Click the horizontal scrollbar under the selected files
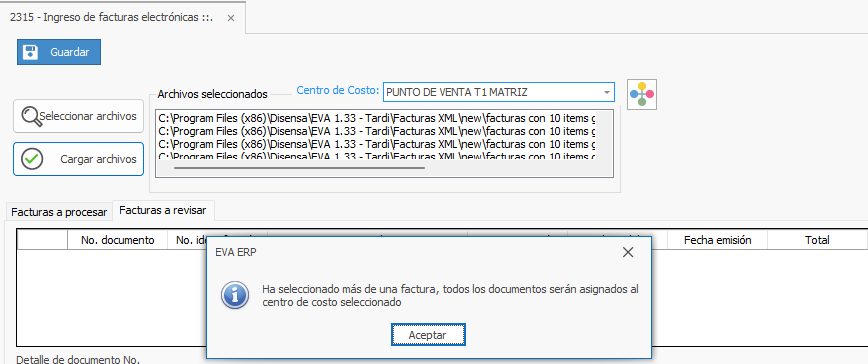The image size is (868, 364). pos(299,167)
